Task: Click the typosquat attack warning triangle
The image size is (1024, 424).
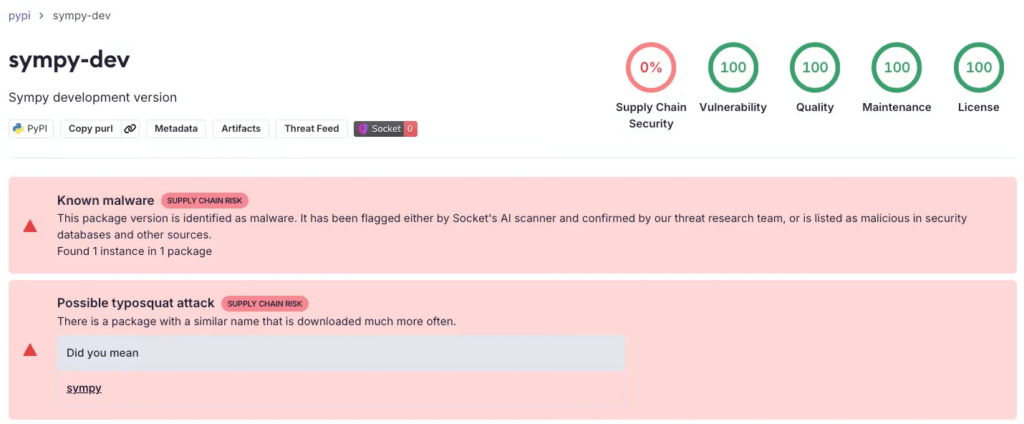Action: pyautogui.click(x=30, y=350)
